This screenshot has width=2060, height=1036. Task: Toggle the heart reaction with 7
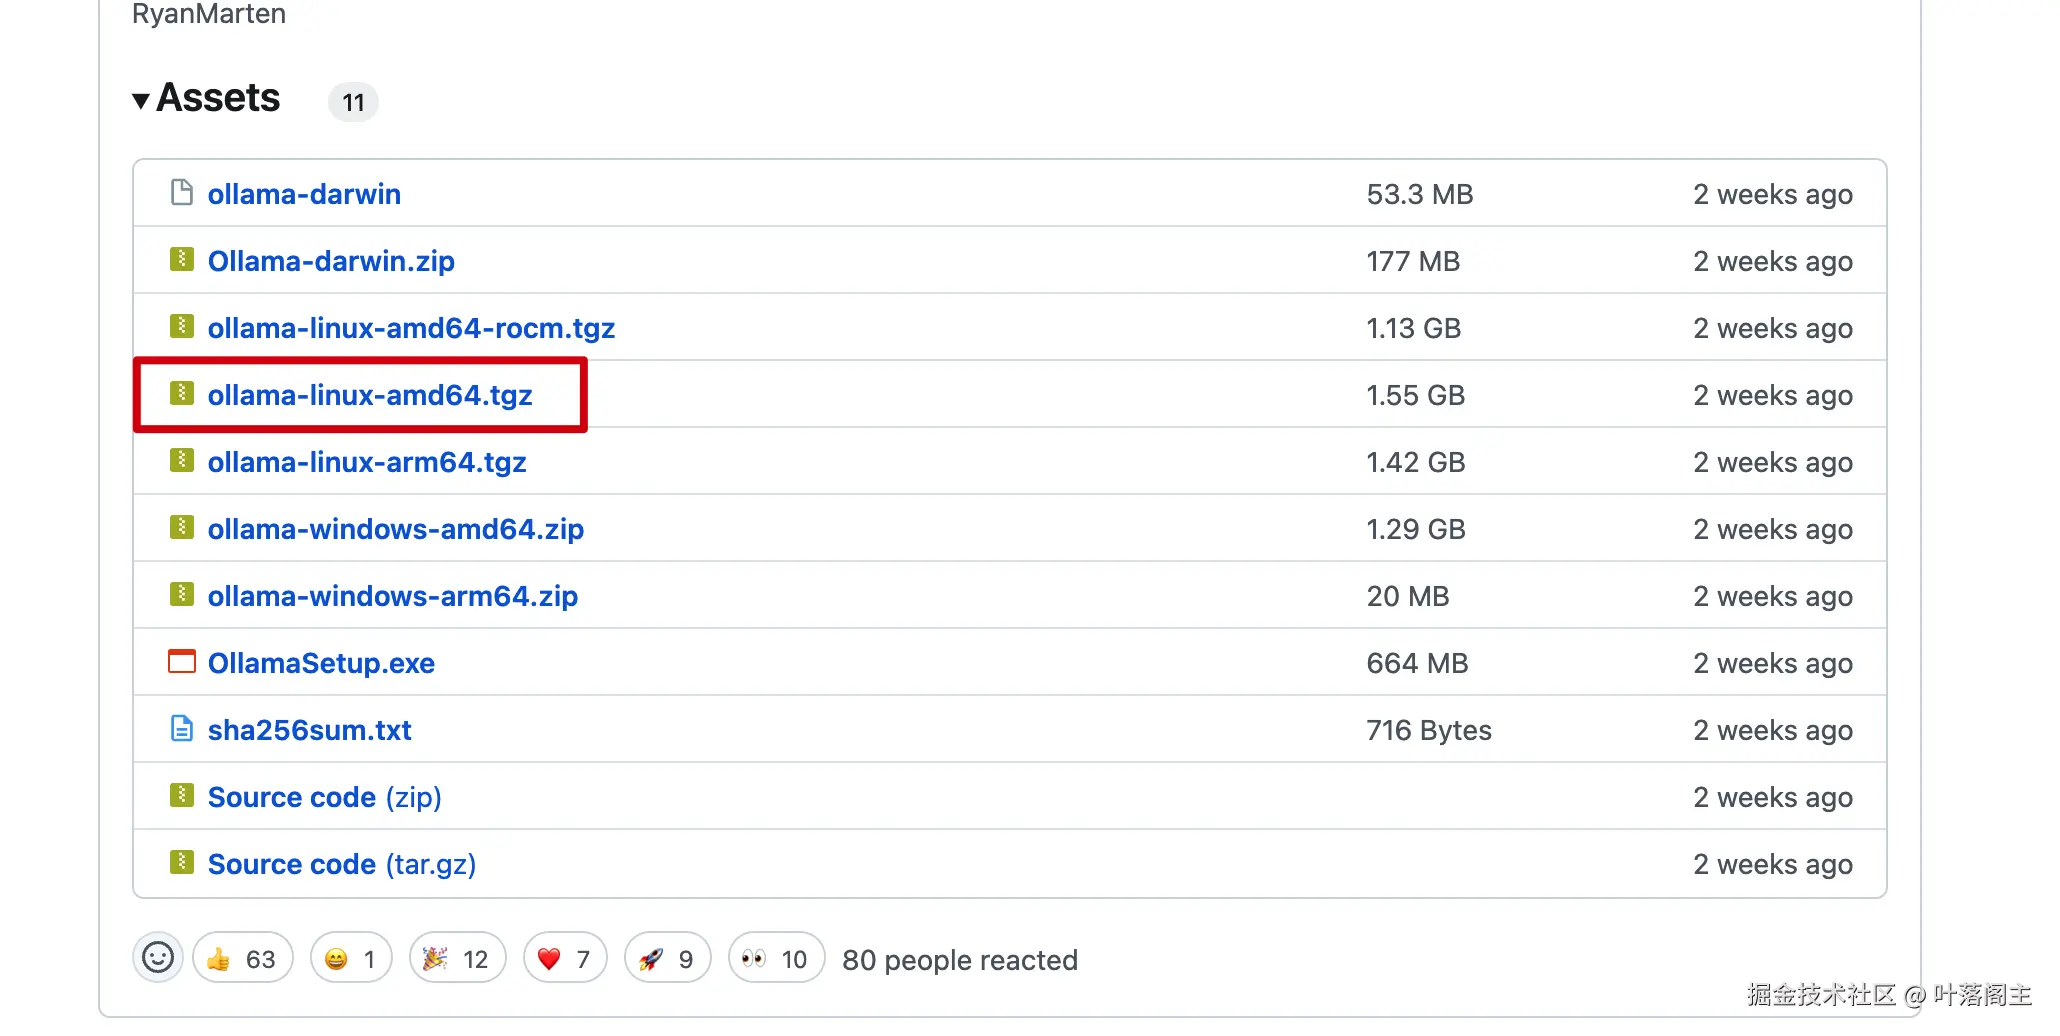pos(565,958)
